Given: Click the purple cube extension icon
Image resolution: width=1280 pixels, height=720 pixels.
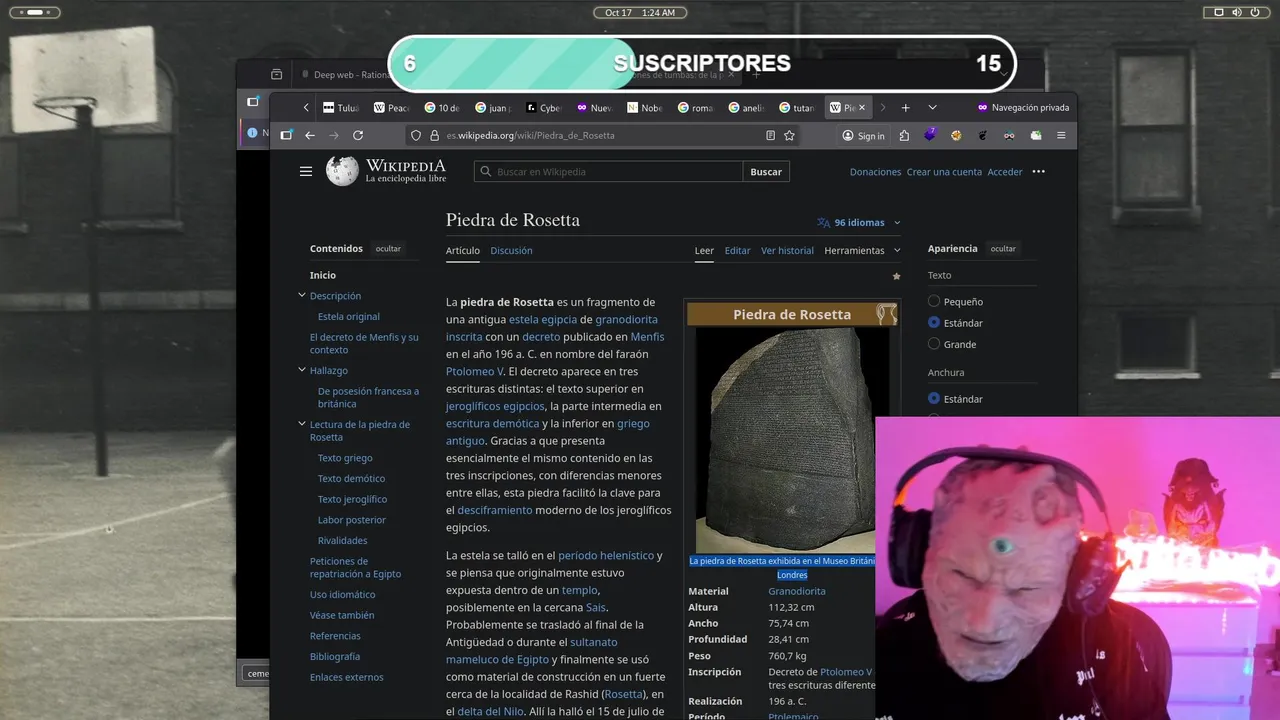Looking at the screenshot, I should pyautogui.click(x=930, y=135).
